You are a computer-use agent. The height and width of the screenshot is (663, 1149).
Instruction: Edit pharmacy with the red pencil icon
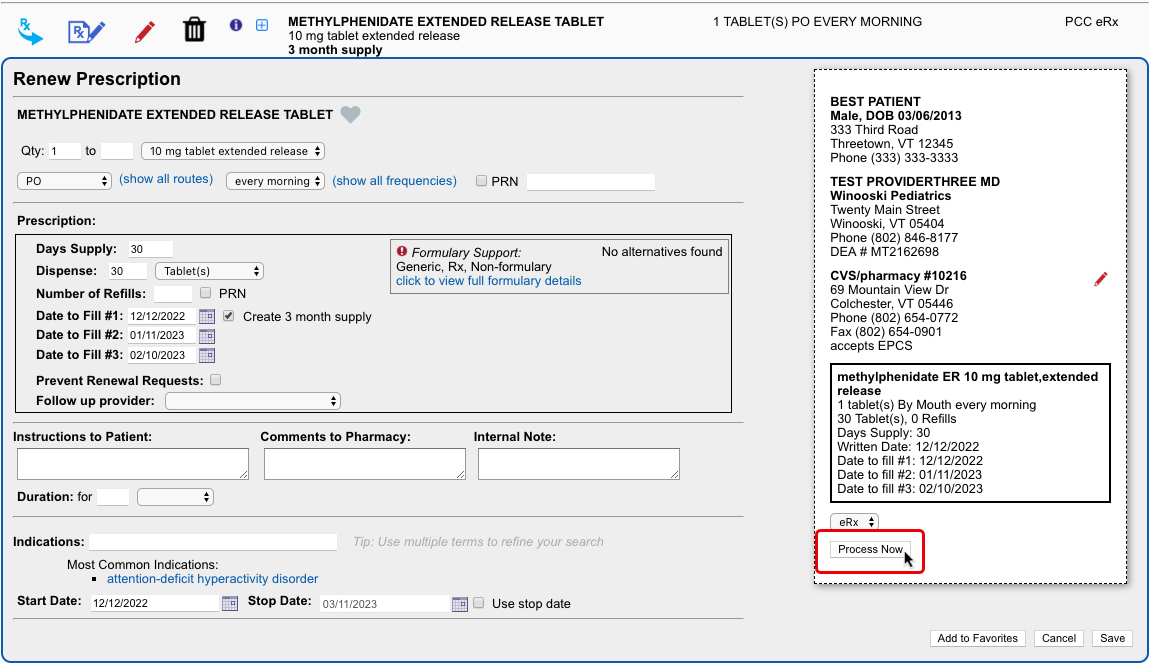1101,279
